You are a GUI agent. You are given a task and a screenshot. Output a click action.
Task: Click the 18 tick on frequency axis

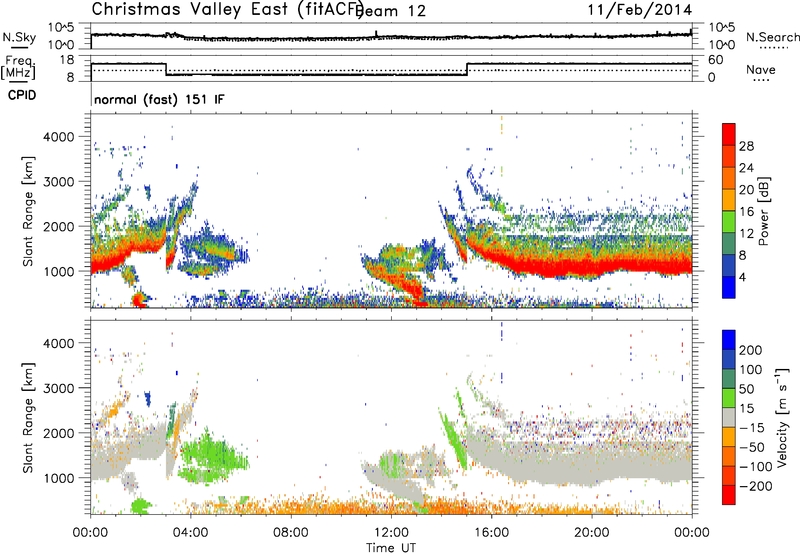[66, 60]
